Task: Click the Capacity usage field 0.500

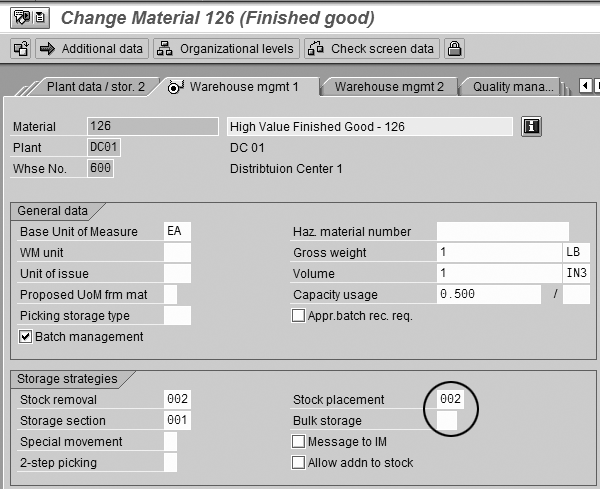Action: 489,295
